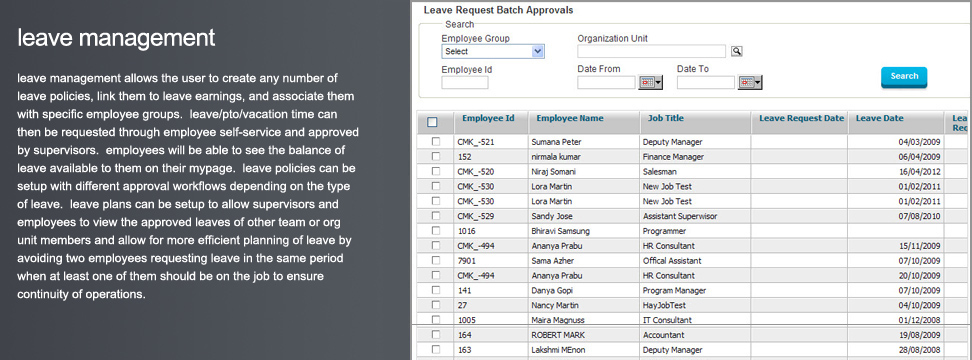Select the checkbox beside nirmala kumar
This screenshot has width=972, height=360.
pyautogui.click(x=436, y=156)
